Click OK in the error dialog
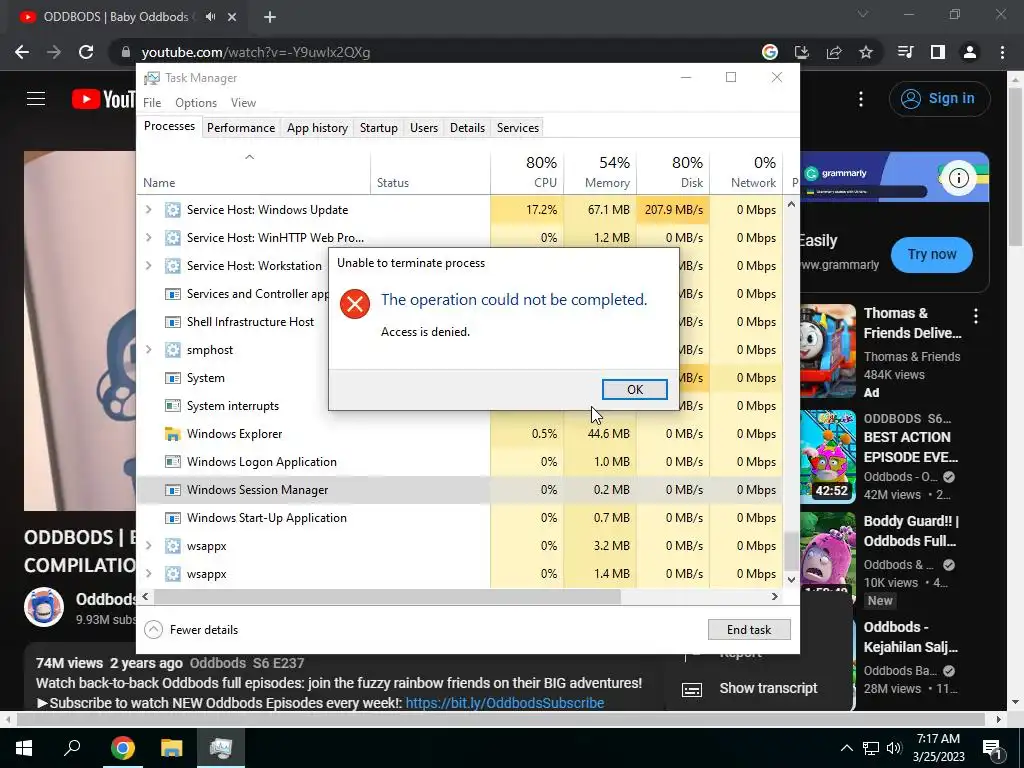 coord(634,389)
